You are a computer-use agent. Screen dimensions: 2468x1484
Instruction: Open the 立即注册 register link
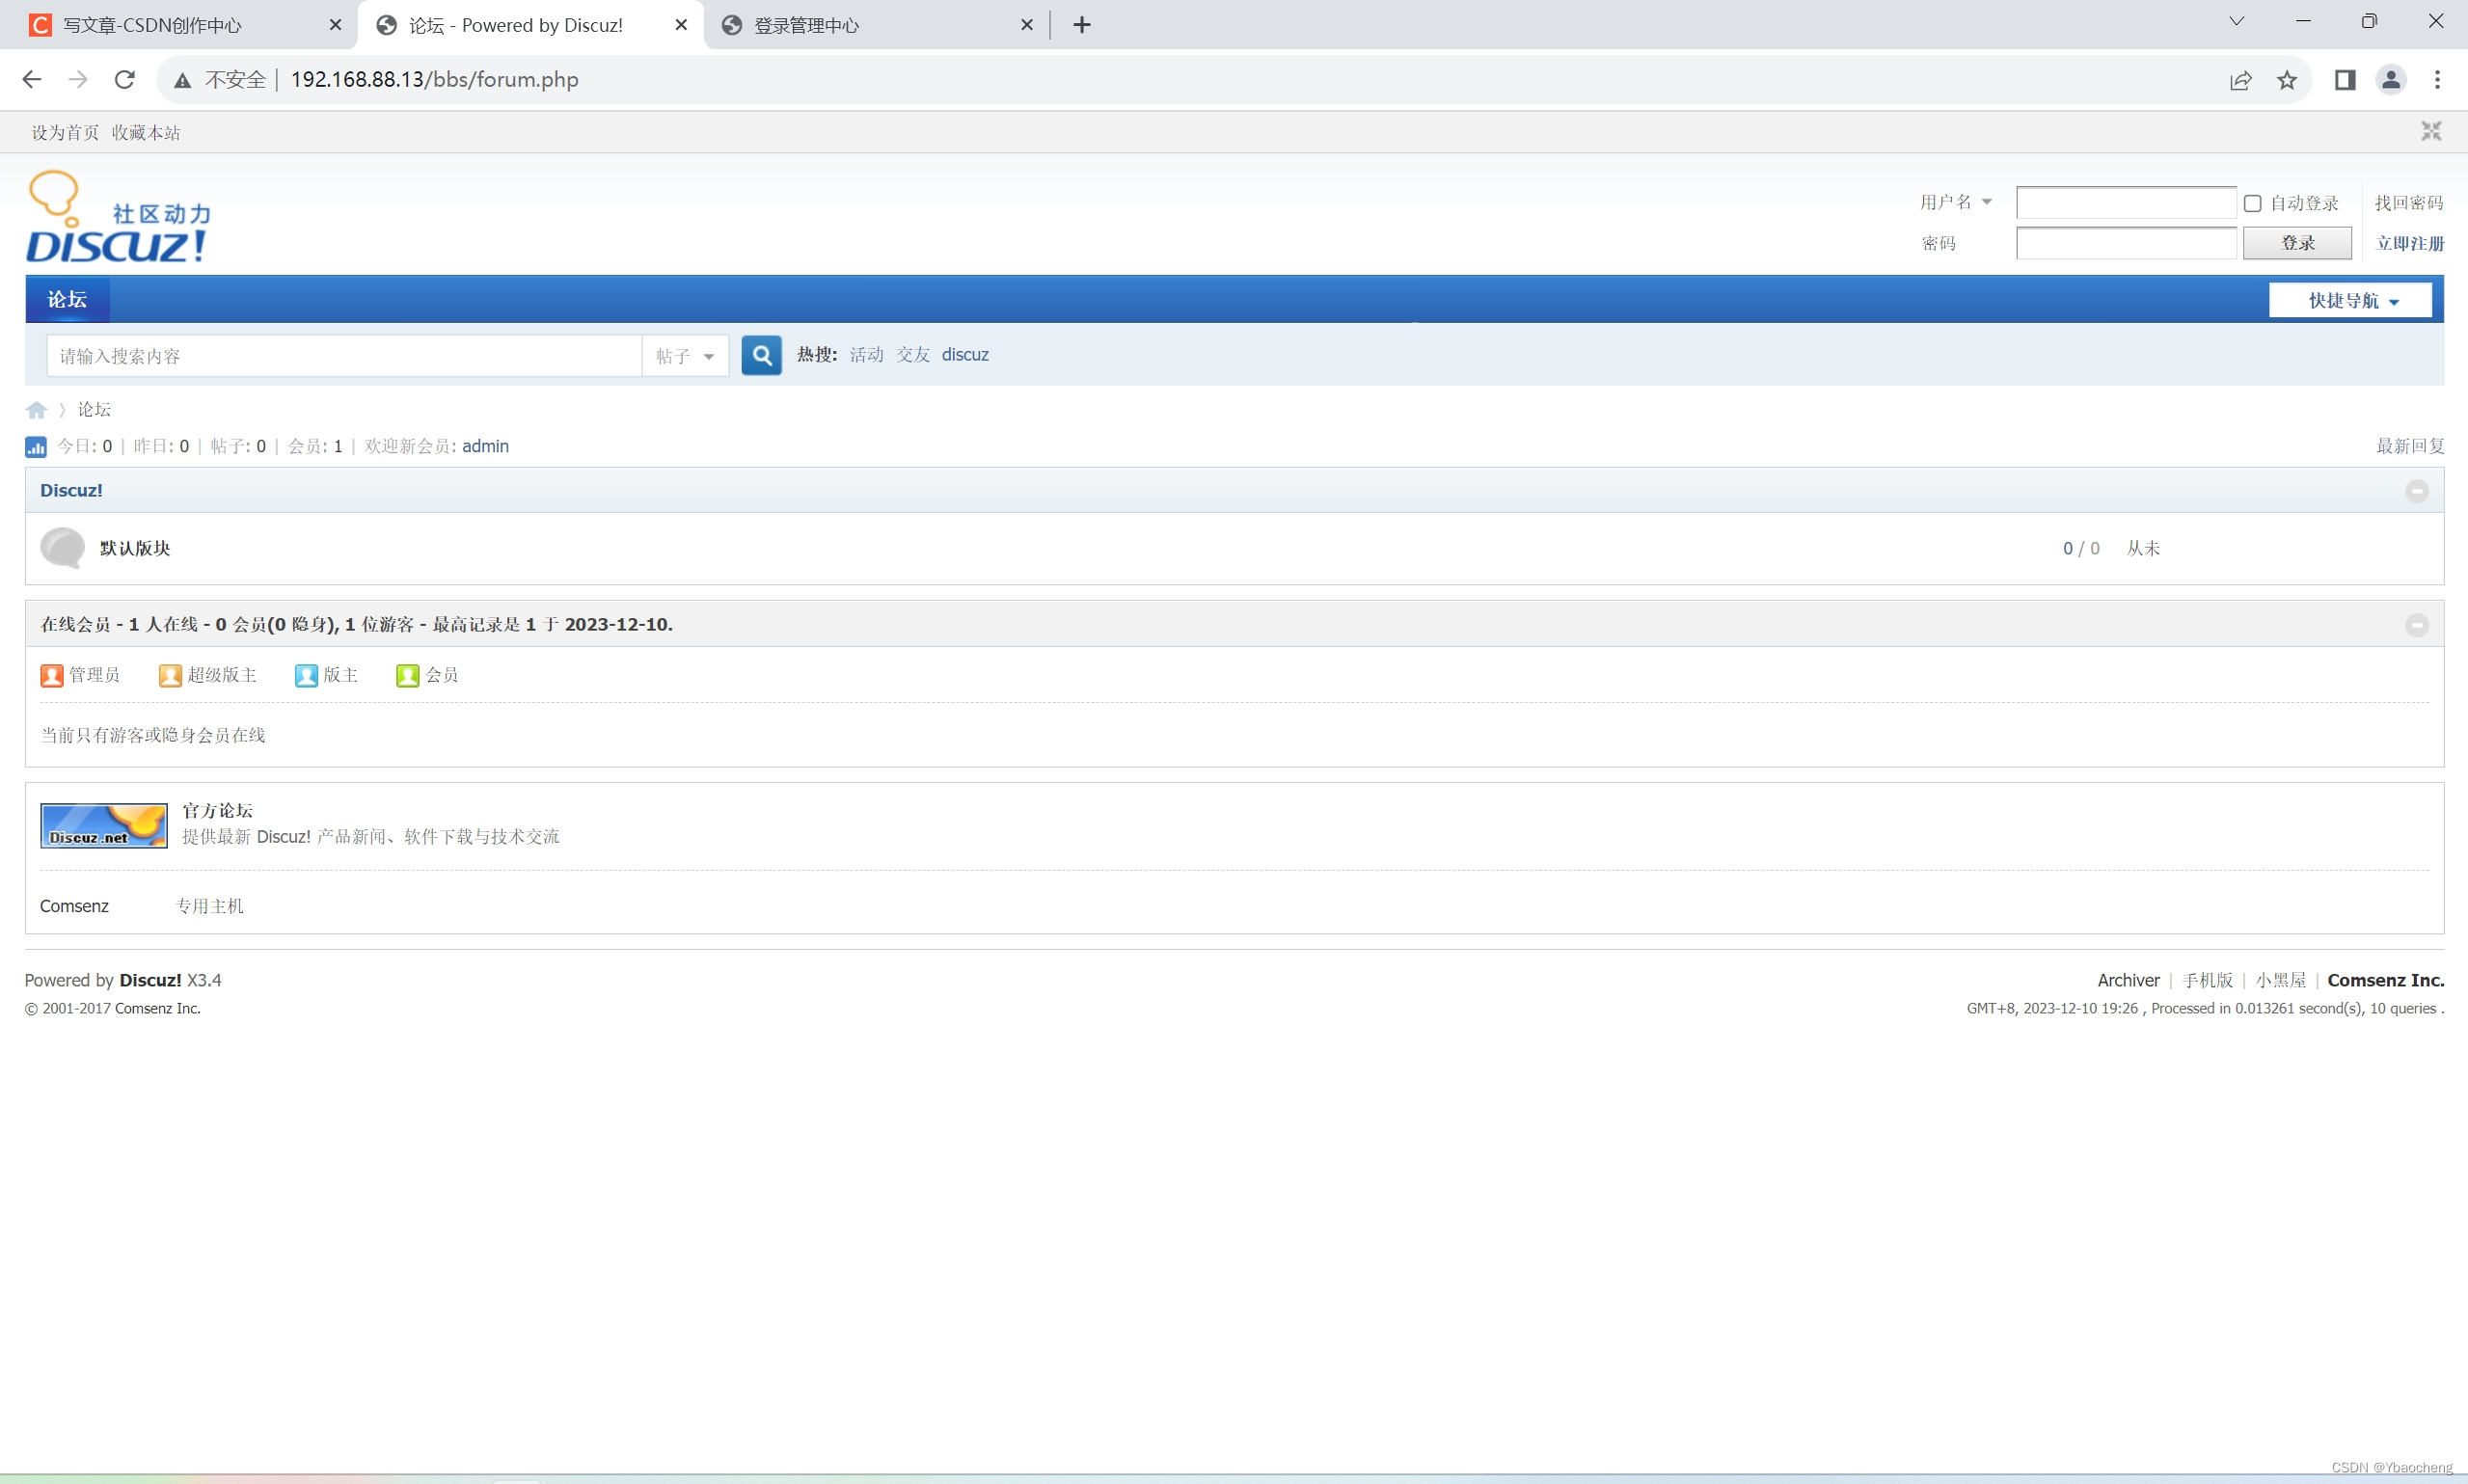pos(2409,243)
